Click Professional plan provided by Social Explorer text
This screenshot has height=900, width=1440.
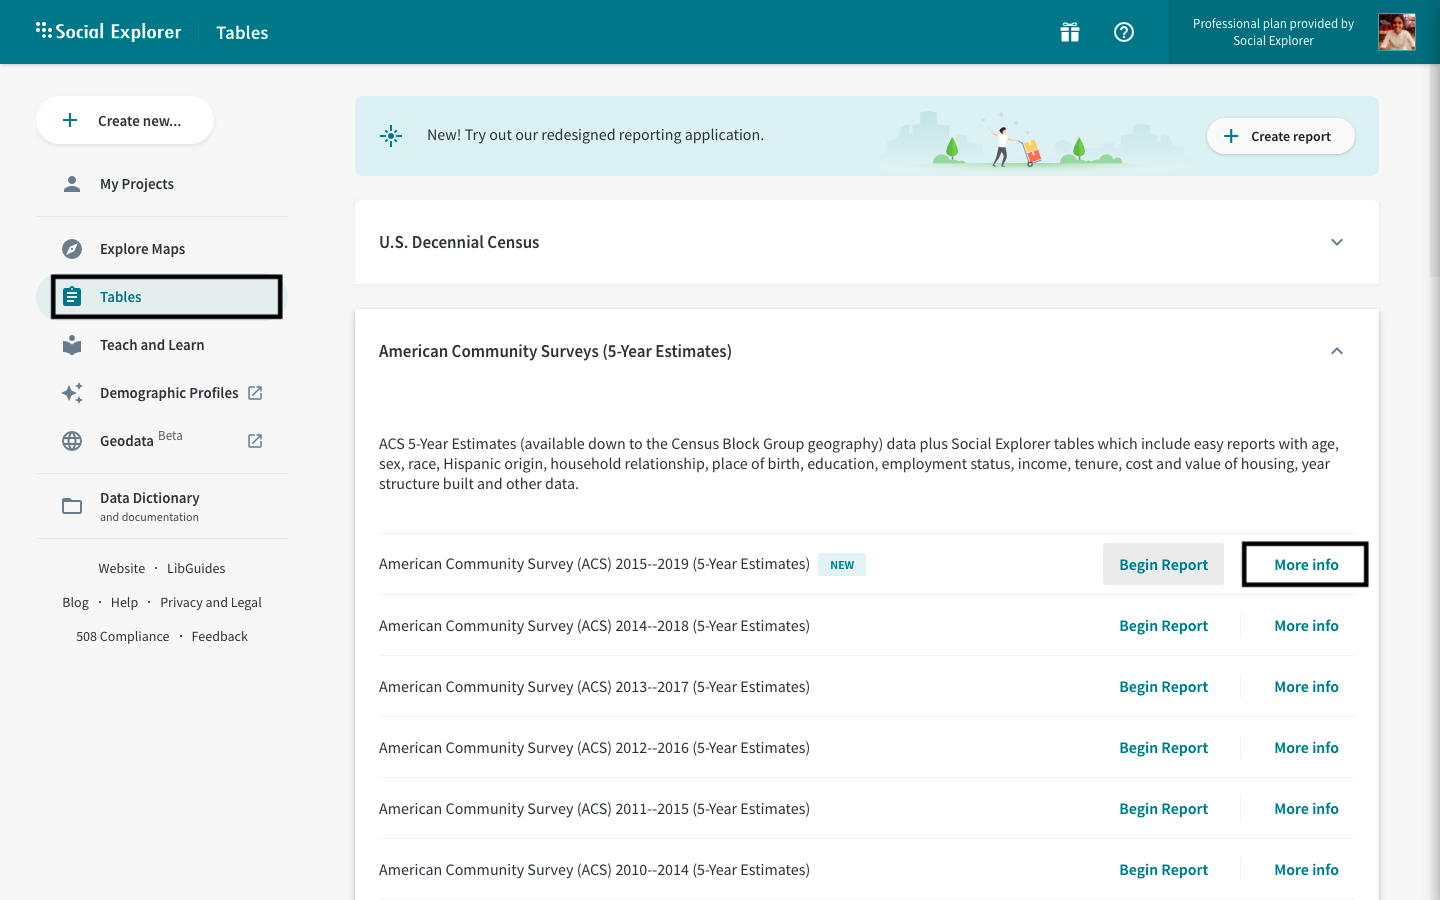1273,32
